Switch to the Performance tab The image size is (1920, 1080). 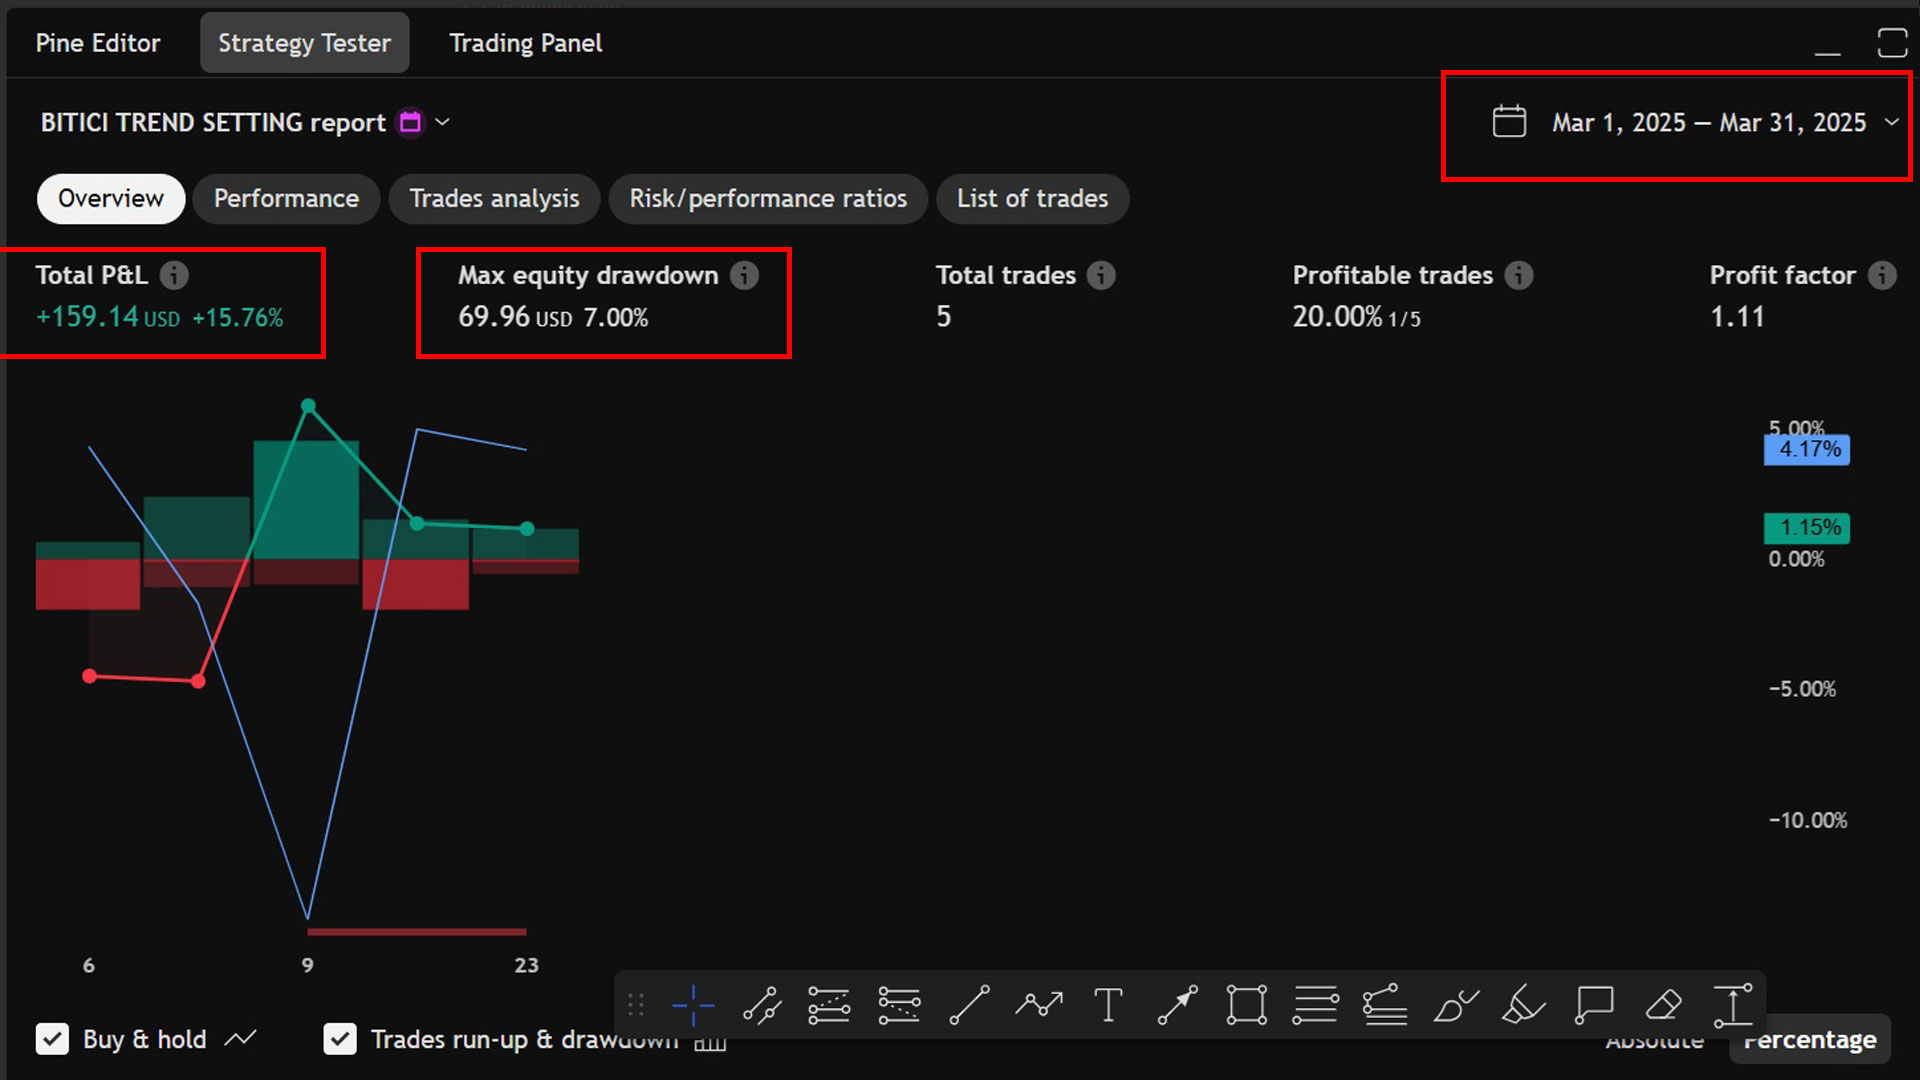(286, 198)
